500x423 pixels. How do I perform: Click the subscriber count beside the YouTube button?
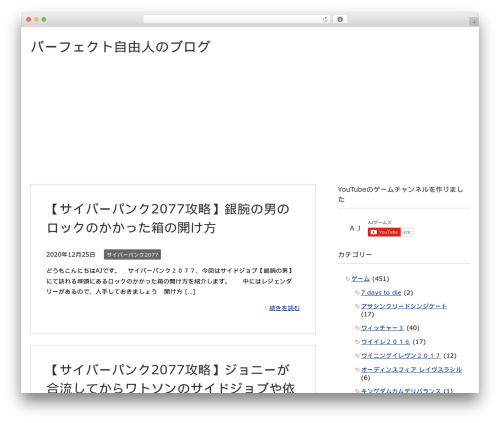[407, 232]
